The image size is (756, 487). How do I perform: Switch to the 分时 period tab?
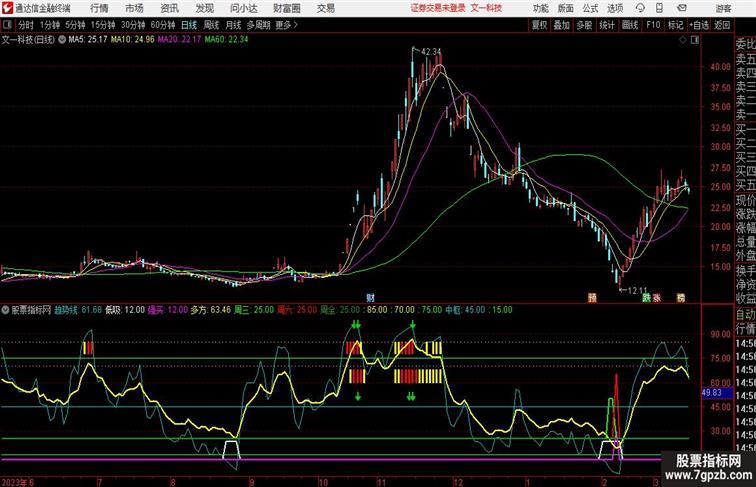[x=26, y=25]
